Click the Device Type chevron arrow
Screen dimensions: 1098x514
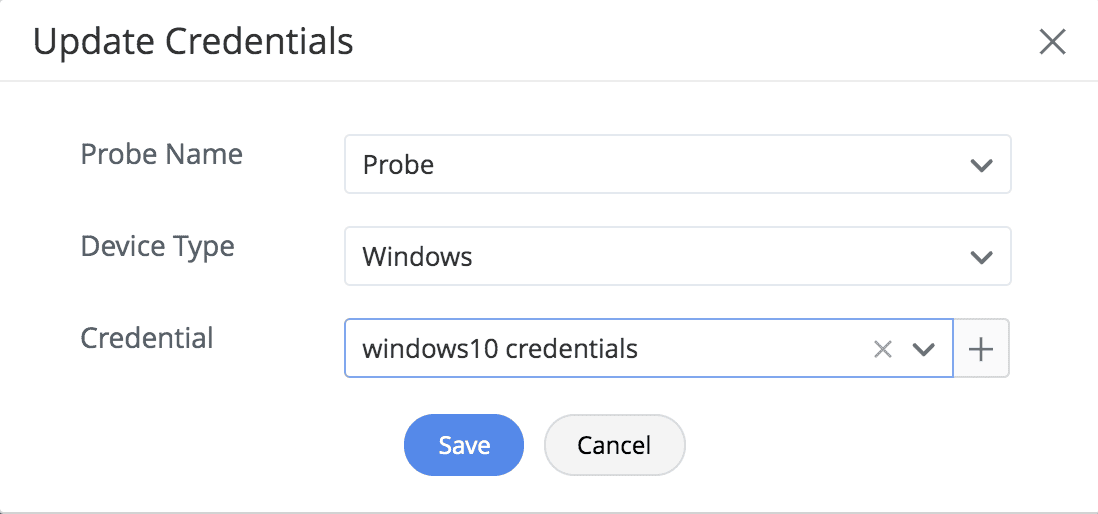pos(981,257)
